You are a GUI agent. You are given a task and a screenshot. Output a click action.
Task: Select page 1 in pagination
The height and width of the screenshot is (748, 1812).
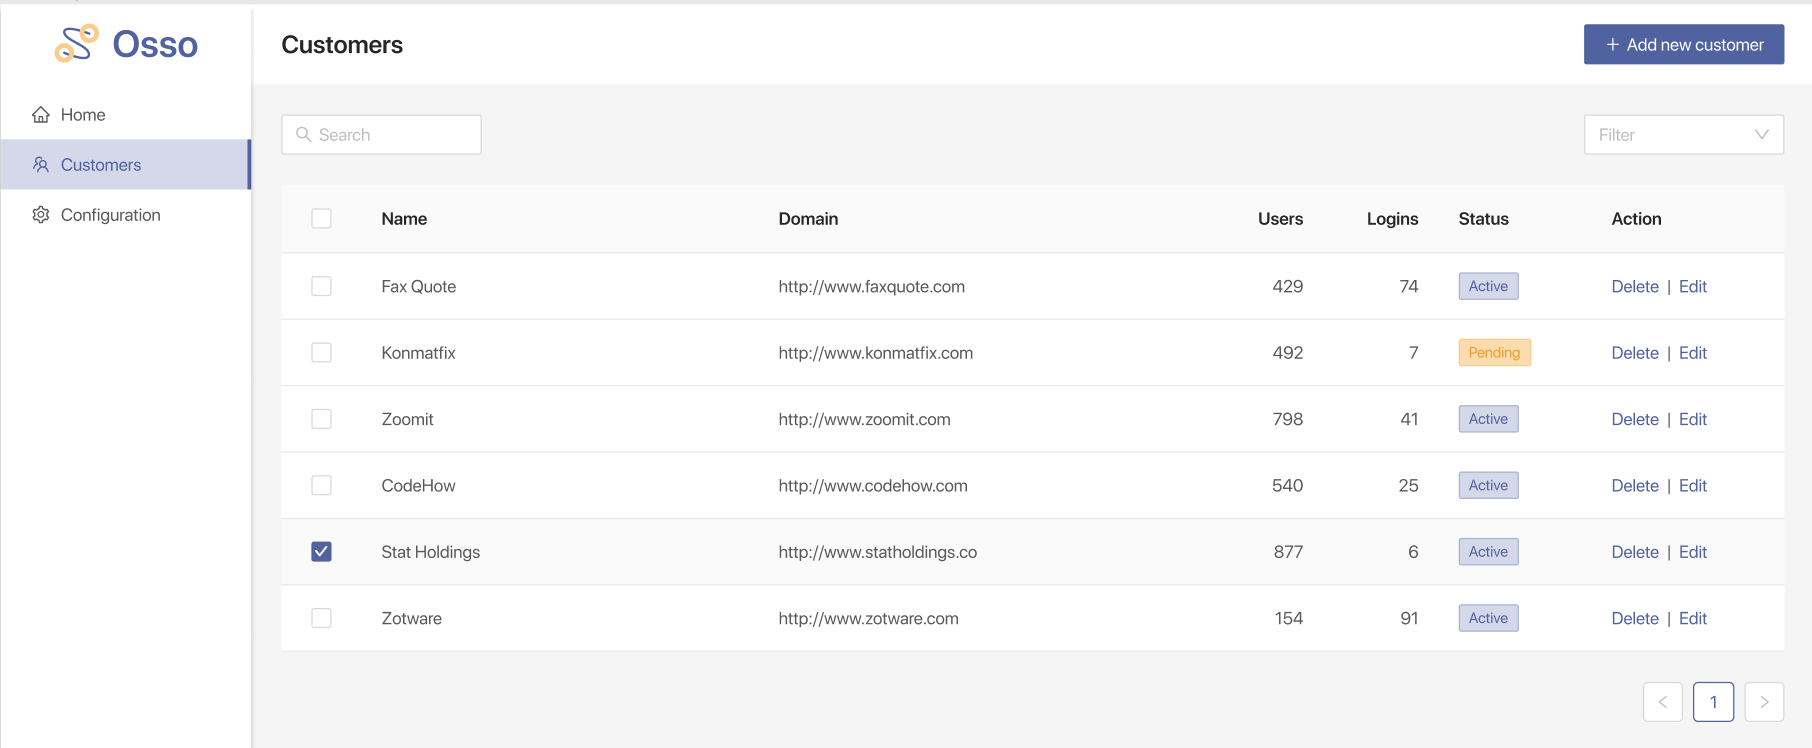[x=1713, y=702]
